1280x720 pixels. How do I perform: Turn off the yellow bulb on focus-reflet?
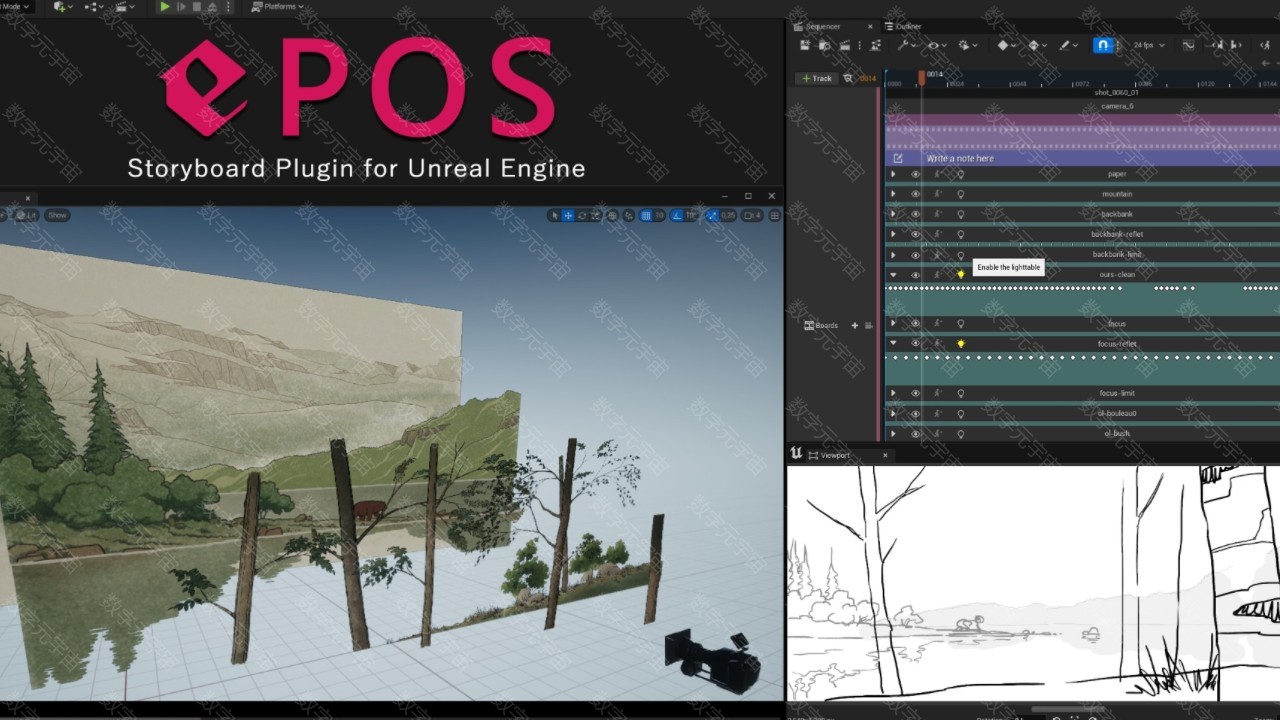click(961, 344)
